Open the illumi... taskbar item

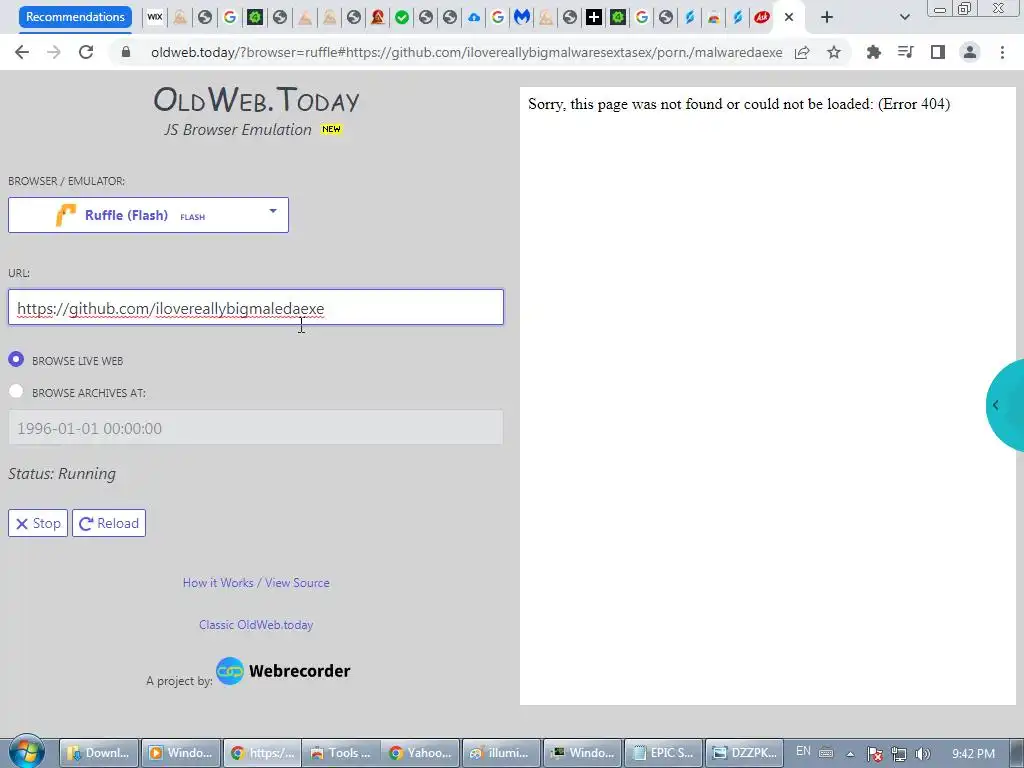(x=502, y=753)
